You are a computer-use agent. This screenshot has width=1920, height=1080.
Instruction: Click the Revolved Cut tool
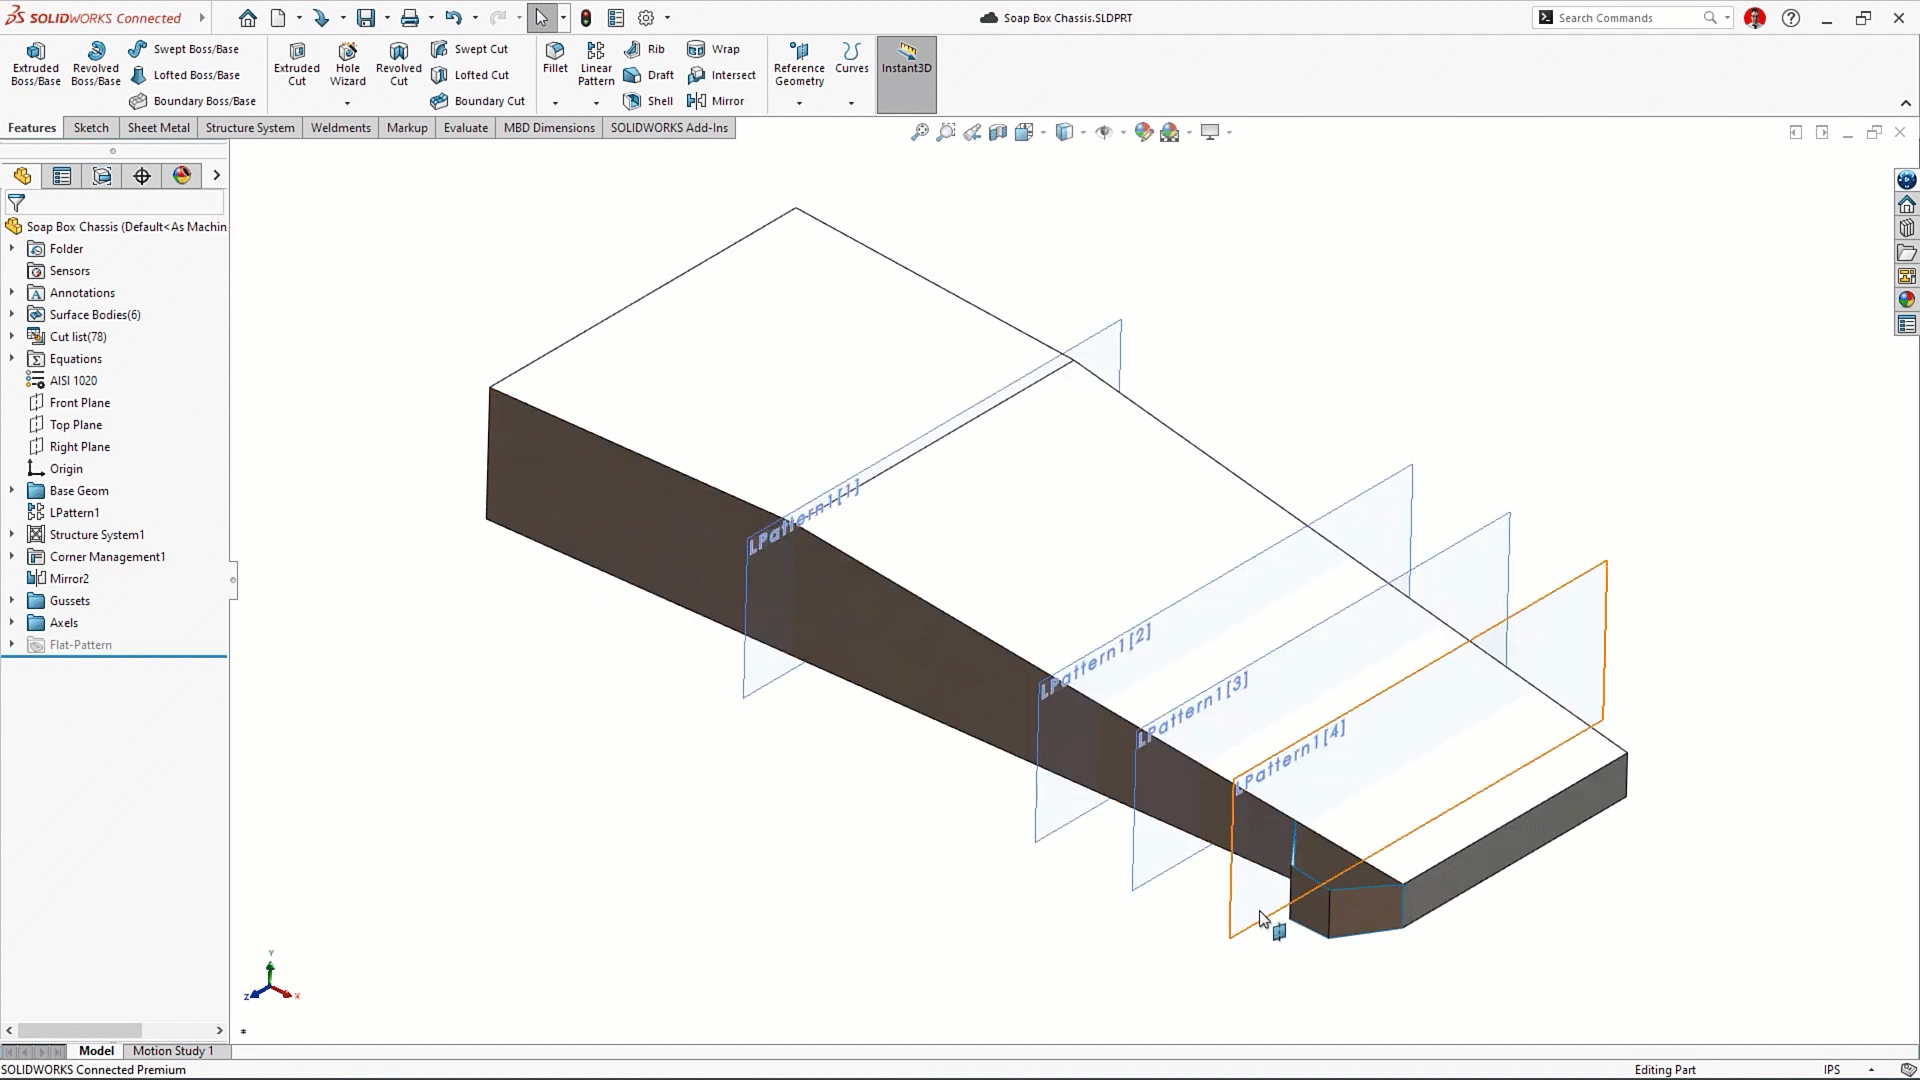[399, 64]
